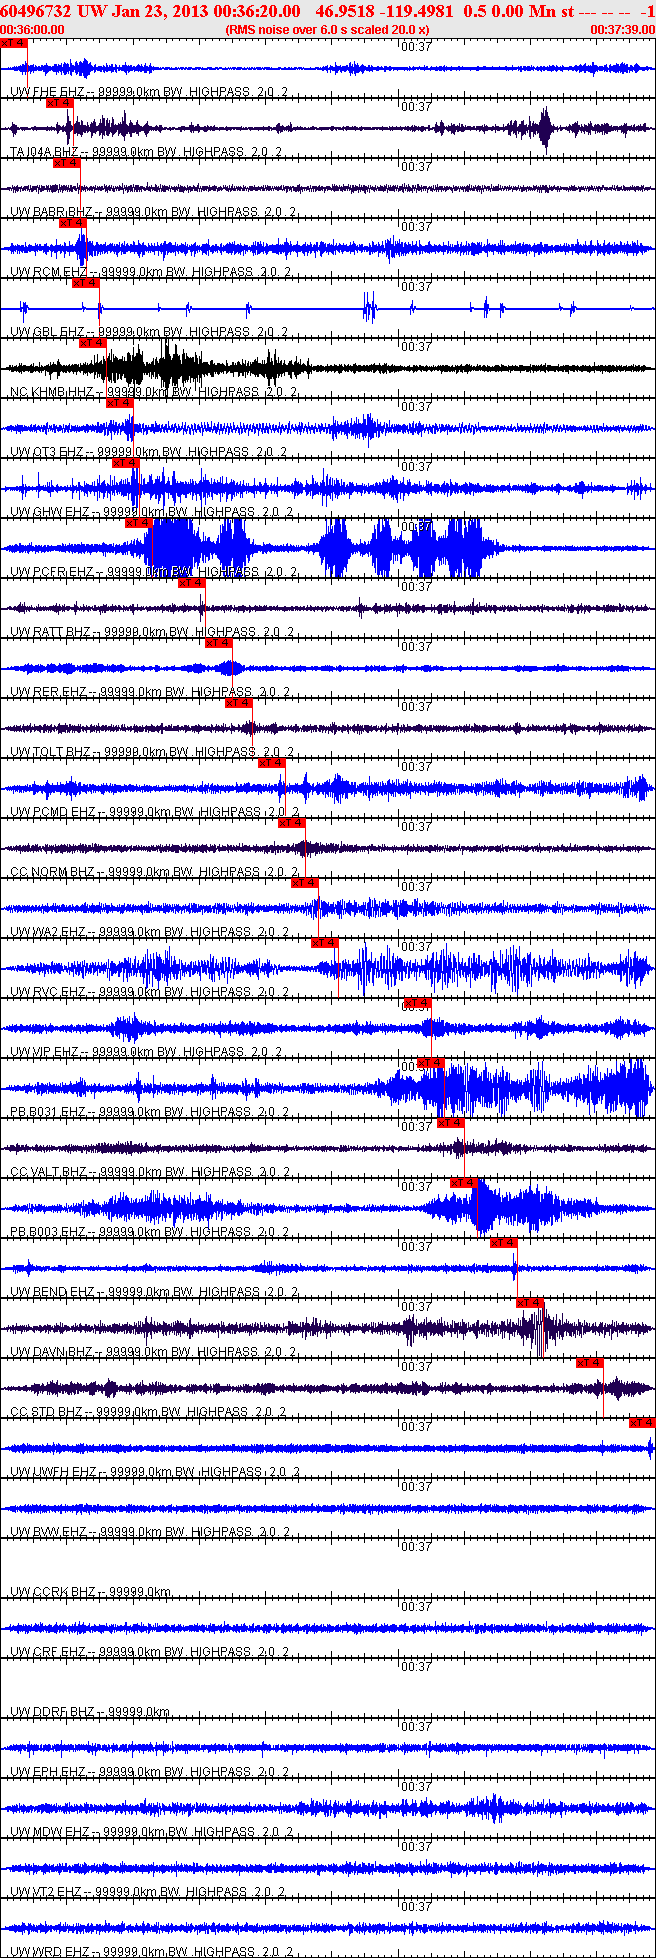Select the pick marker on the UW RVC EHZ trace

pos(325,943)
